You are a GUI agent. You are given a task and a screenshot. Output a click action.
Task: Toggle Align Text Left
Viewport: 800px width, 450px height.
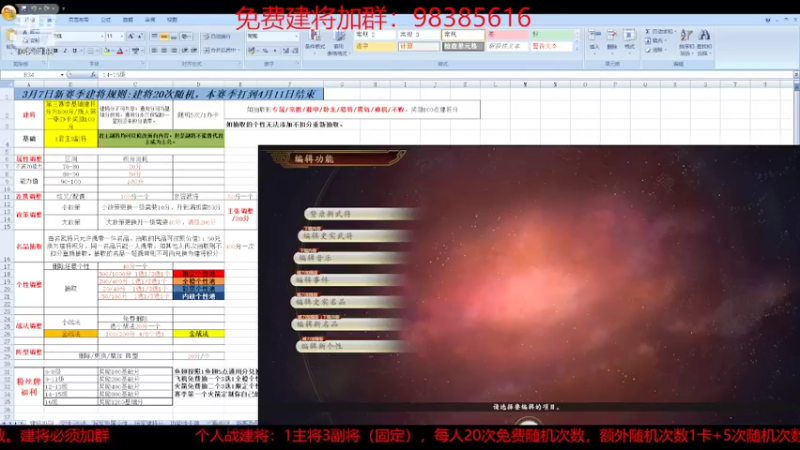155,51
